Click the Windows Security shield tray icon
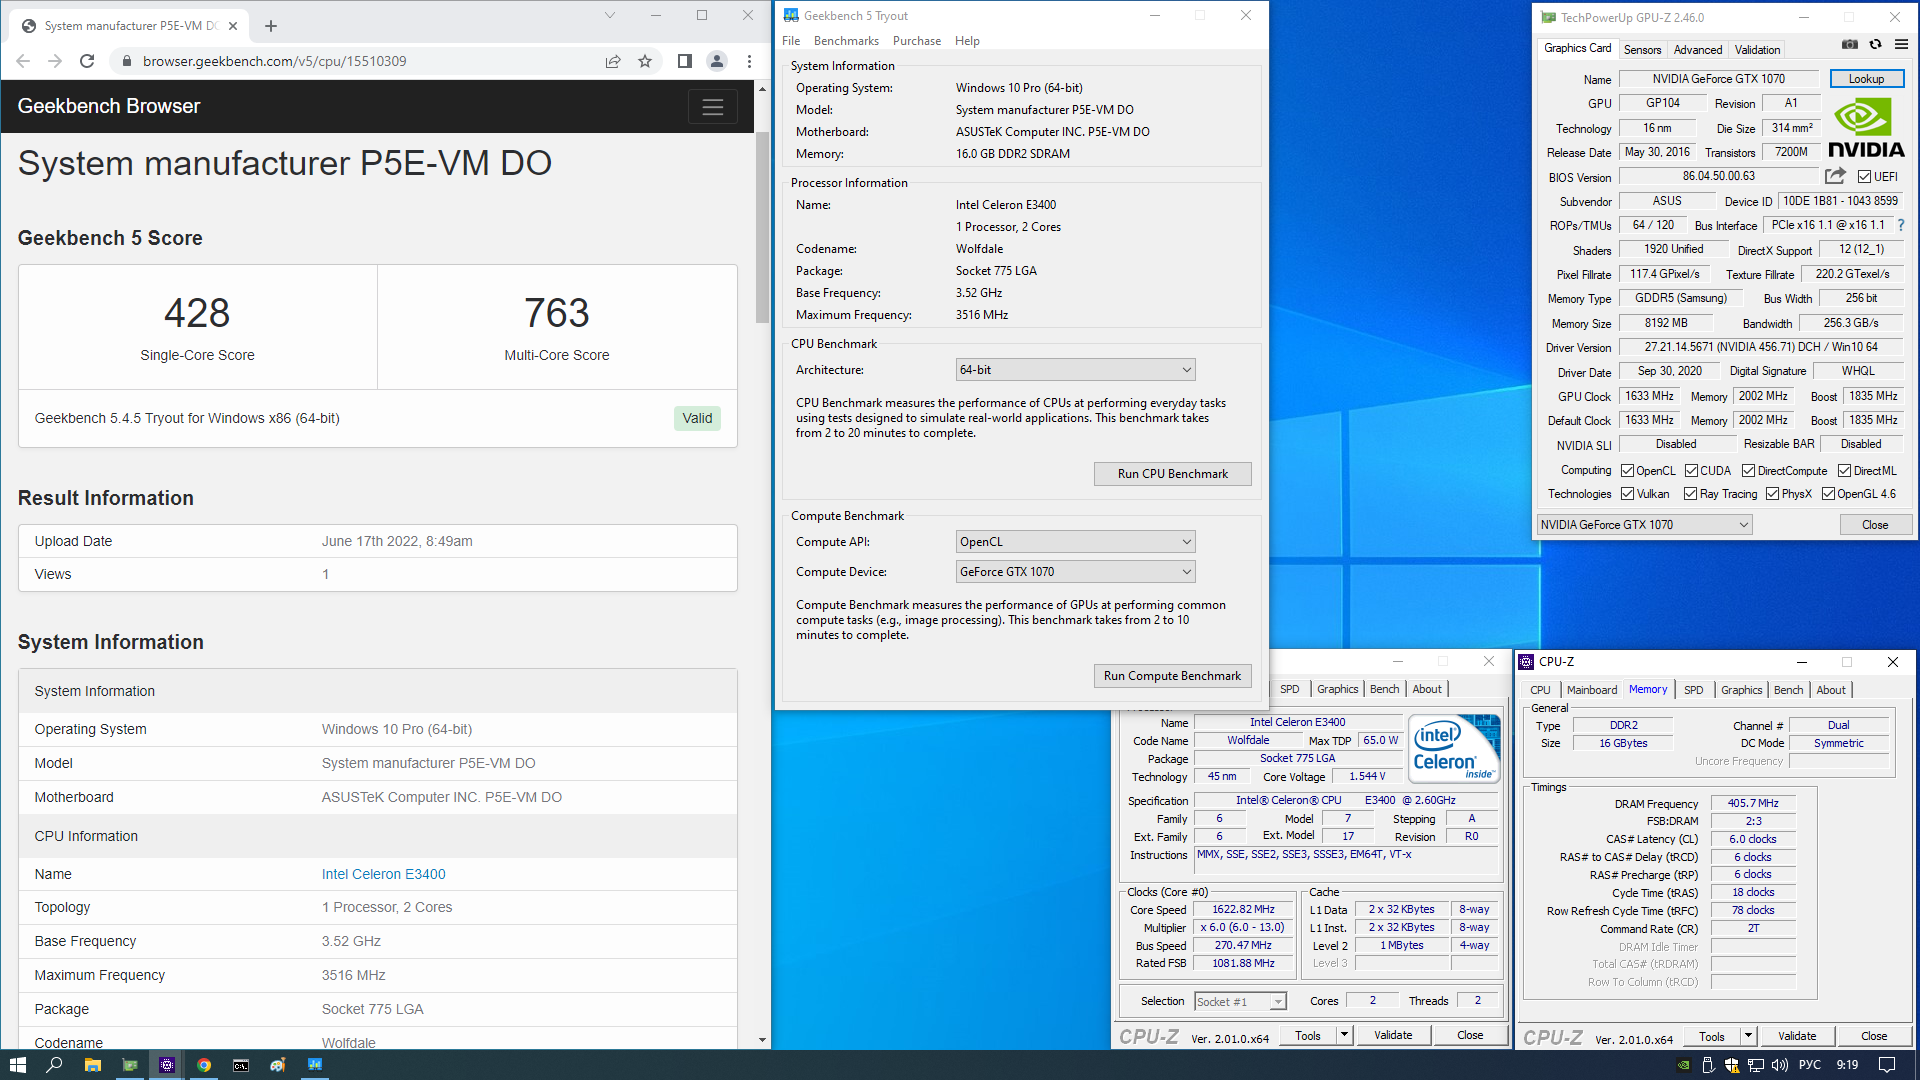Image resolution: width=1920 pixels, height=1080 pixels. click(1731, 1065)
